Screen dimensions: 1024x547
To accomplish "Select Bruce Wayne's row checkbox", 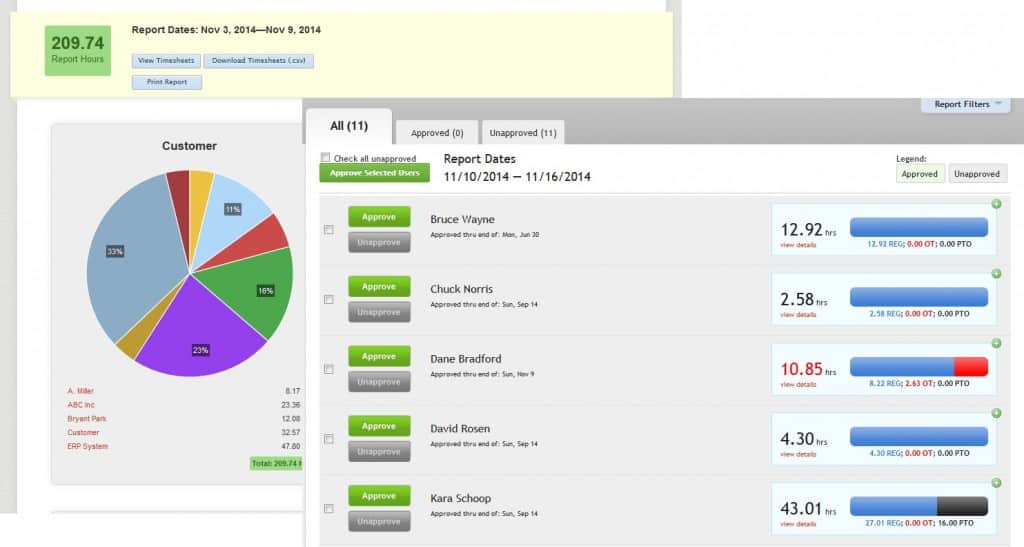I will point(328,230).
